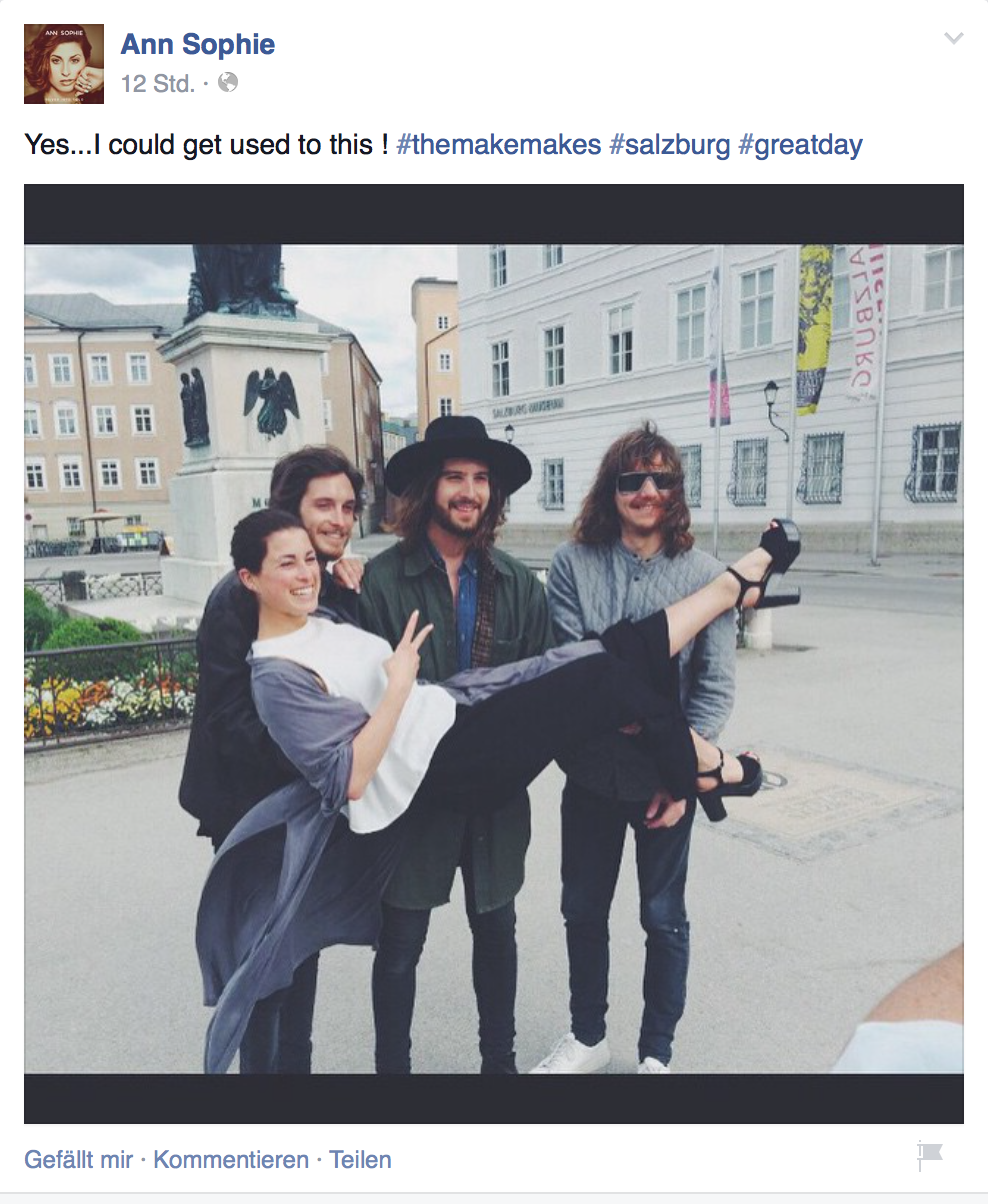Open Ann Sophie's profile picture thumbnail
The height and width of the screenshot is (1204, 988).
pos(64,64)
